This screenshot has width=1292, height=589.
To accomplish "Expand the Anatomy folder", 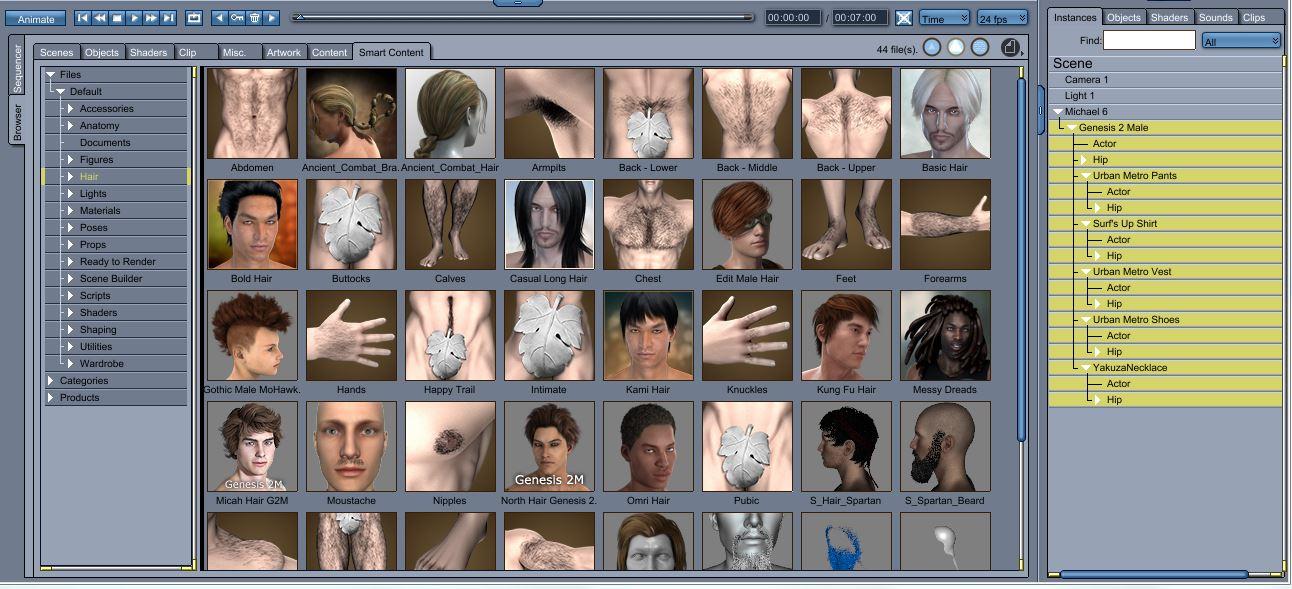I will coord(70,126).
